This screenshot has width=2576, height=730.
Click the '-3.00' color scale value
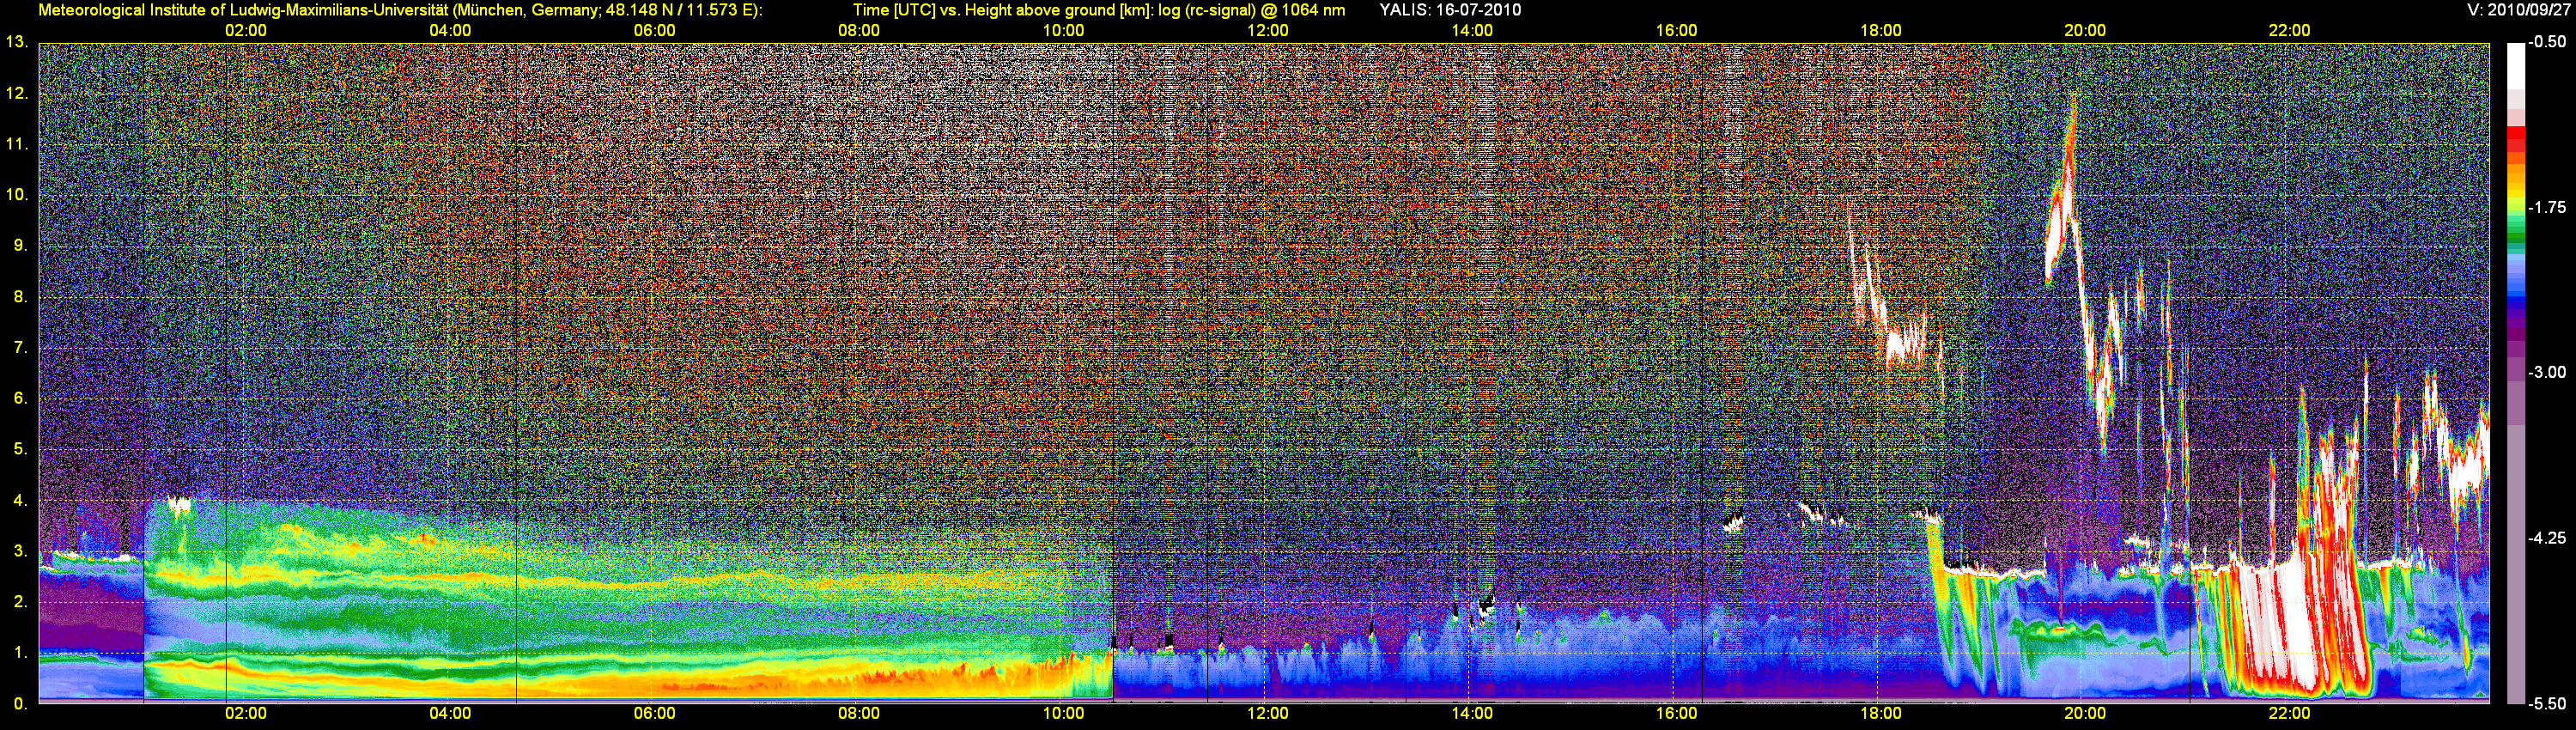click(2547, 372)
